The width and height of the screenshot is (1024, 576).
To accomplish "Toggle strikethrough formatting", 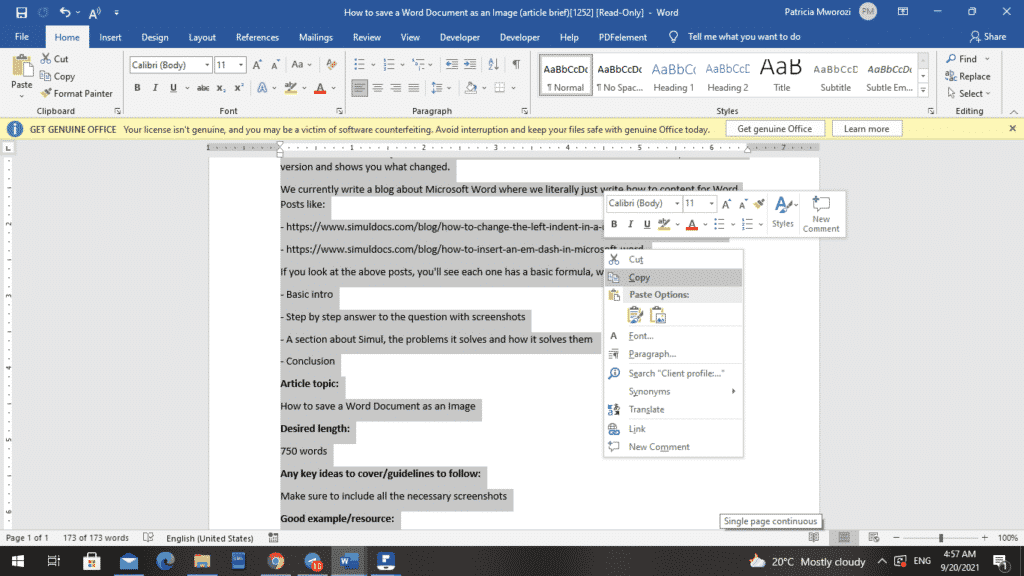I will [x=203, y=88].
